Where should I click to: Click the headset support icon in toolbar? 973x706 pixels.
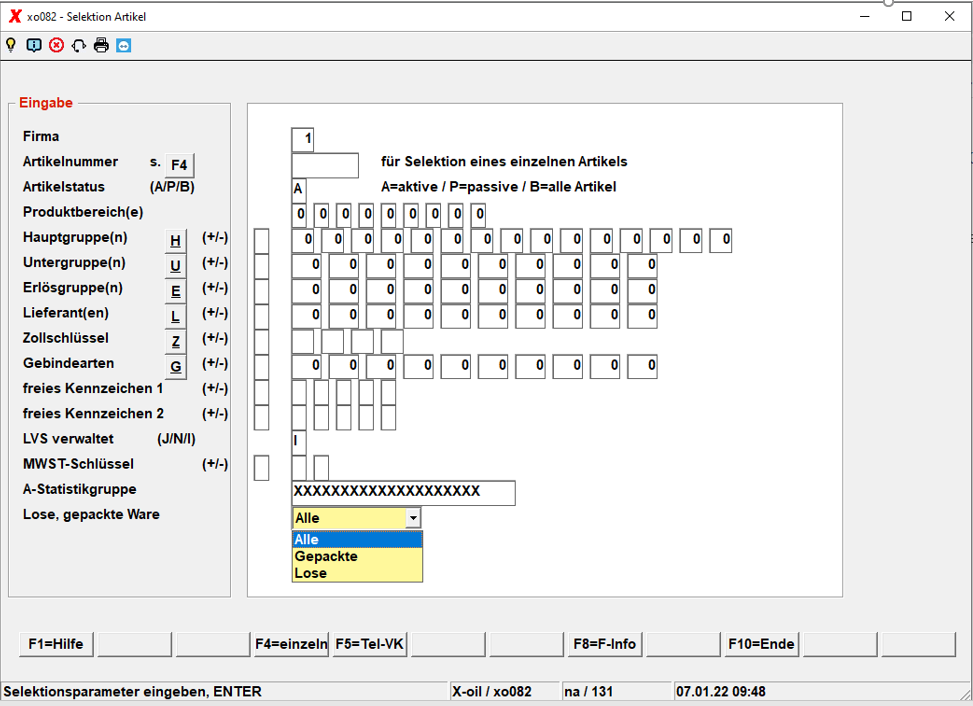click(79, 45)
